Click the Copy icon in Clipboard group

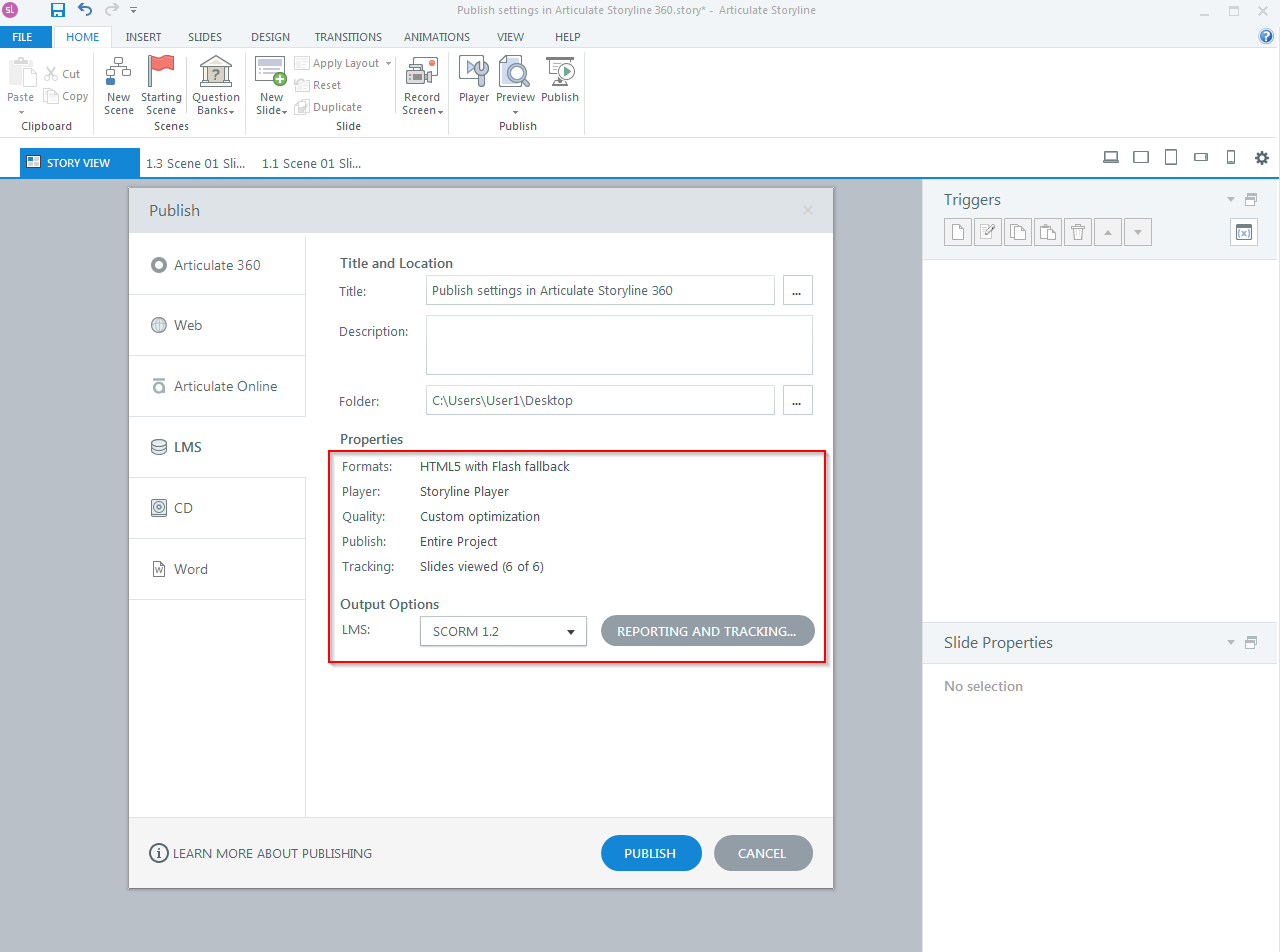tap(52, 96)
